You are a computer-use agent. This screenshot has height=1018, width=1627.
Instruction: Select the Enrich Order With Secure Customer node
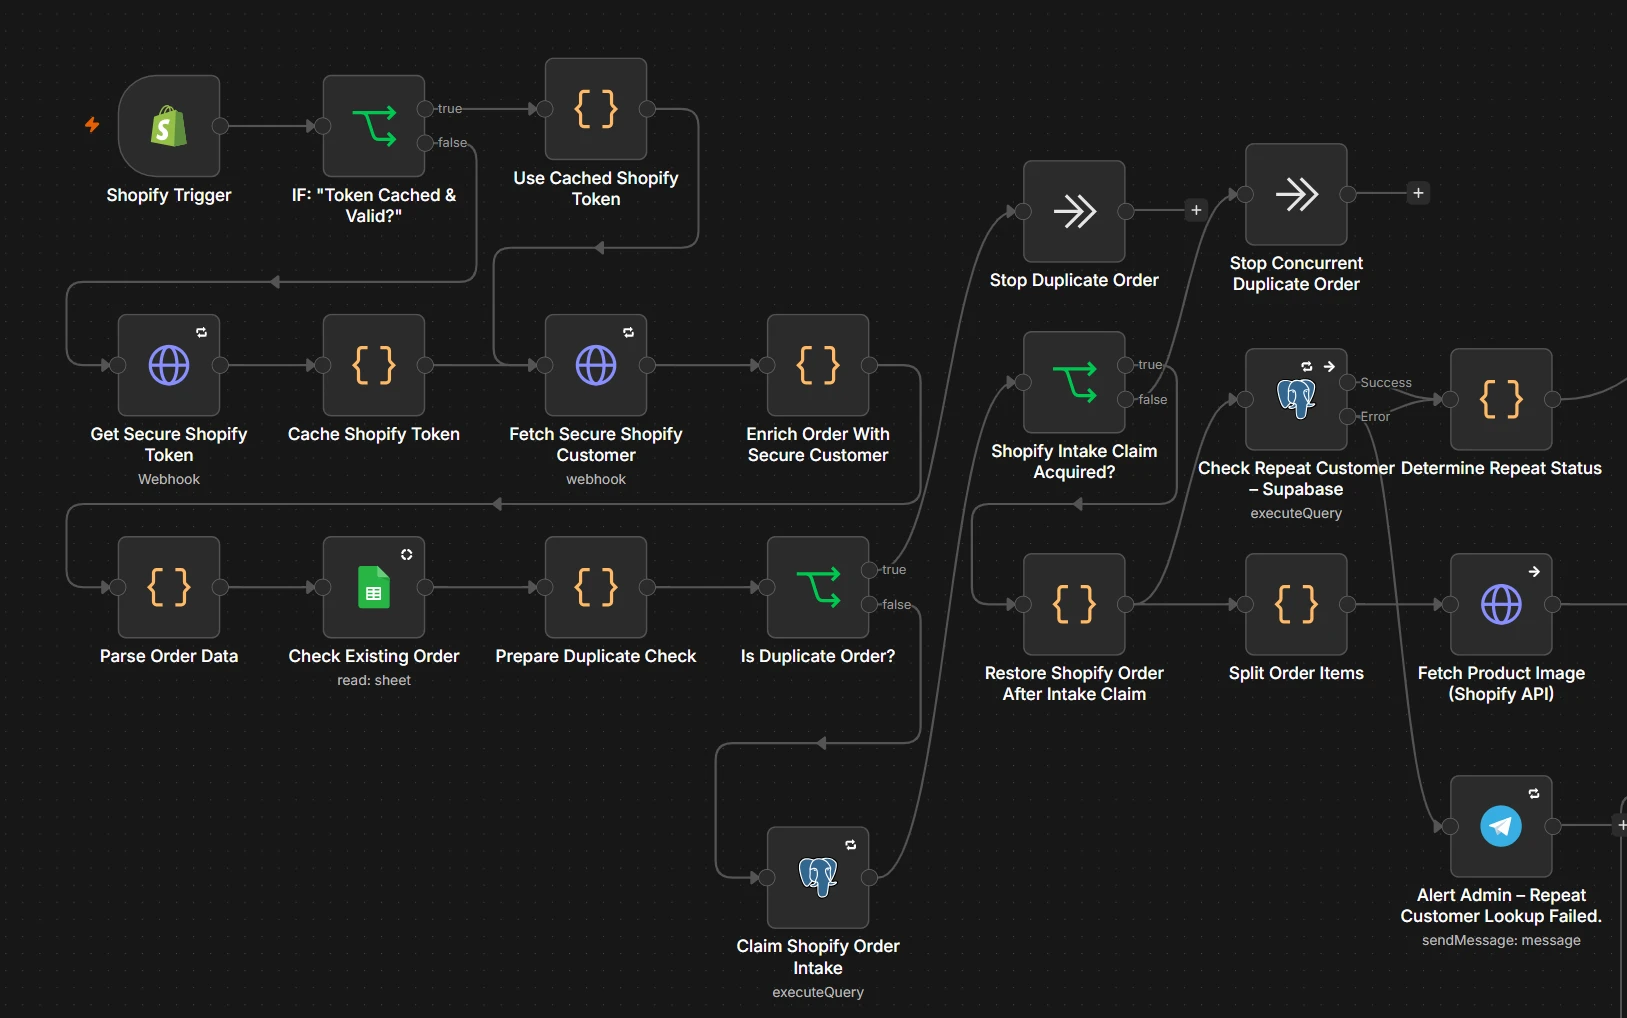coord(818,365)
